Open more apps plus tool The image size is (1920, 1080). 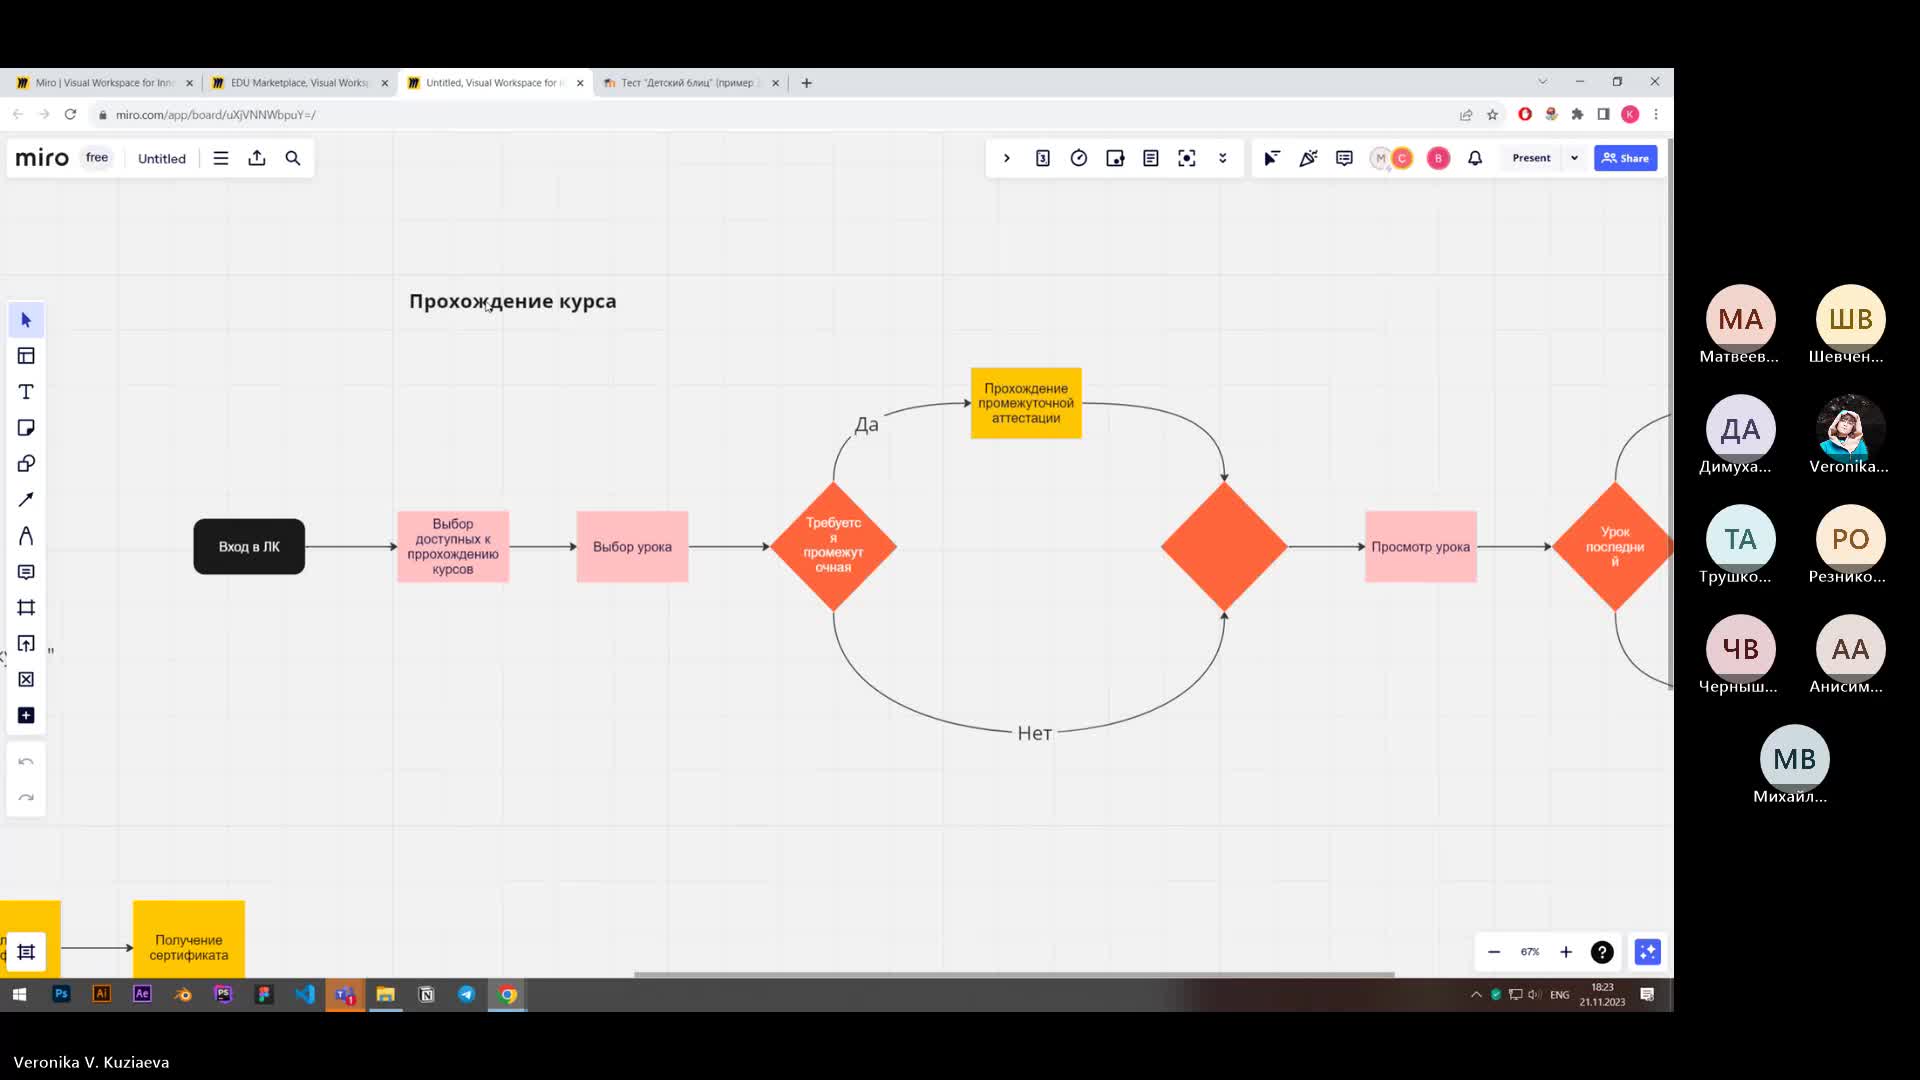point(26,716)
